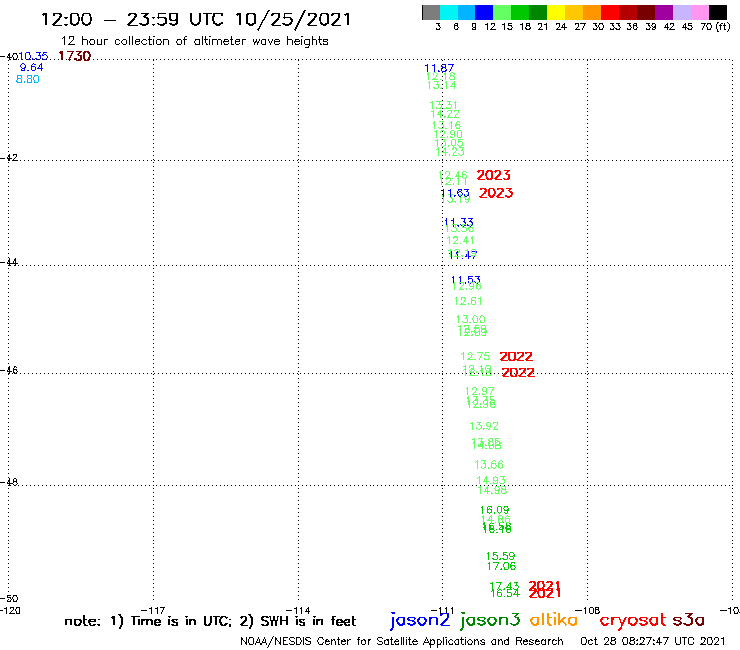
Task: Click the '-46' latitude axis label
Action: click(x=9, y=370)
